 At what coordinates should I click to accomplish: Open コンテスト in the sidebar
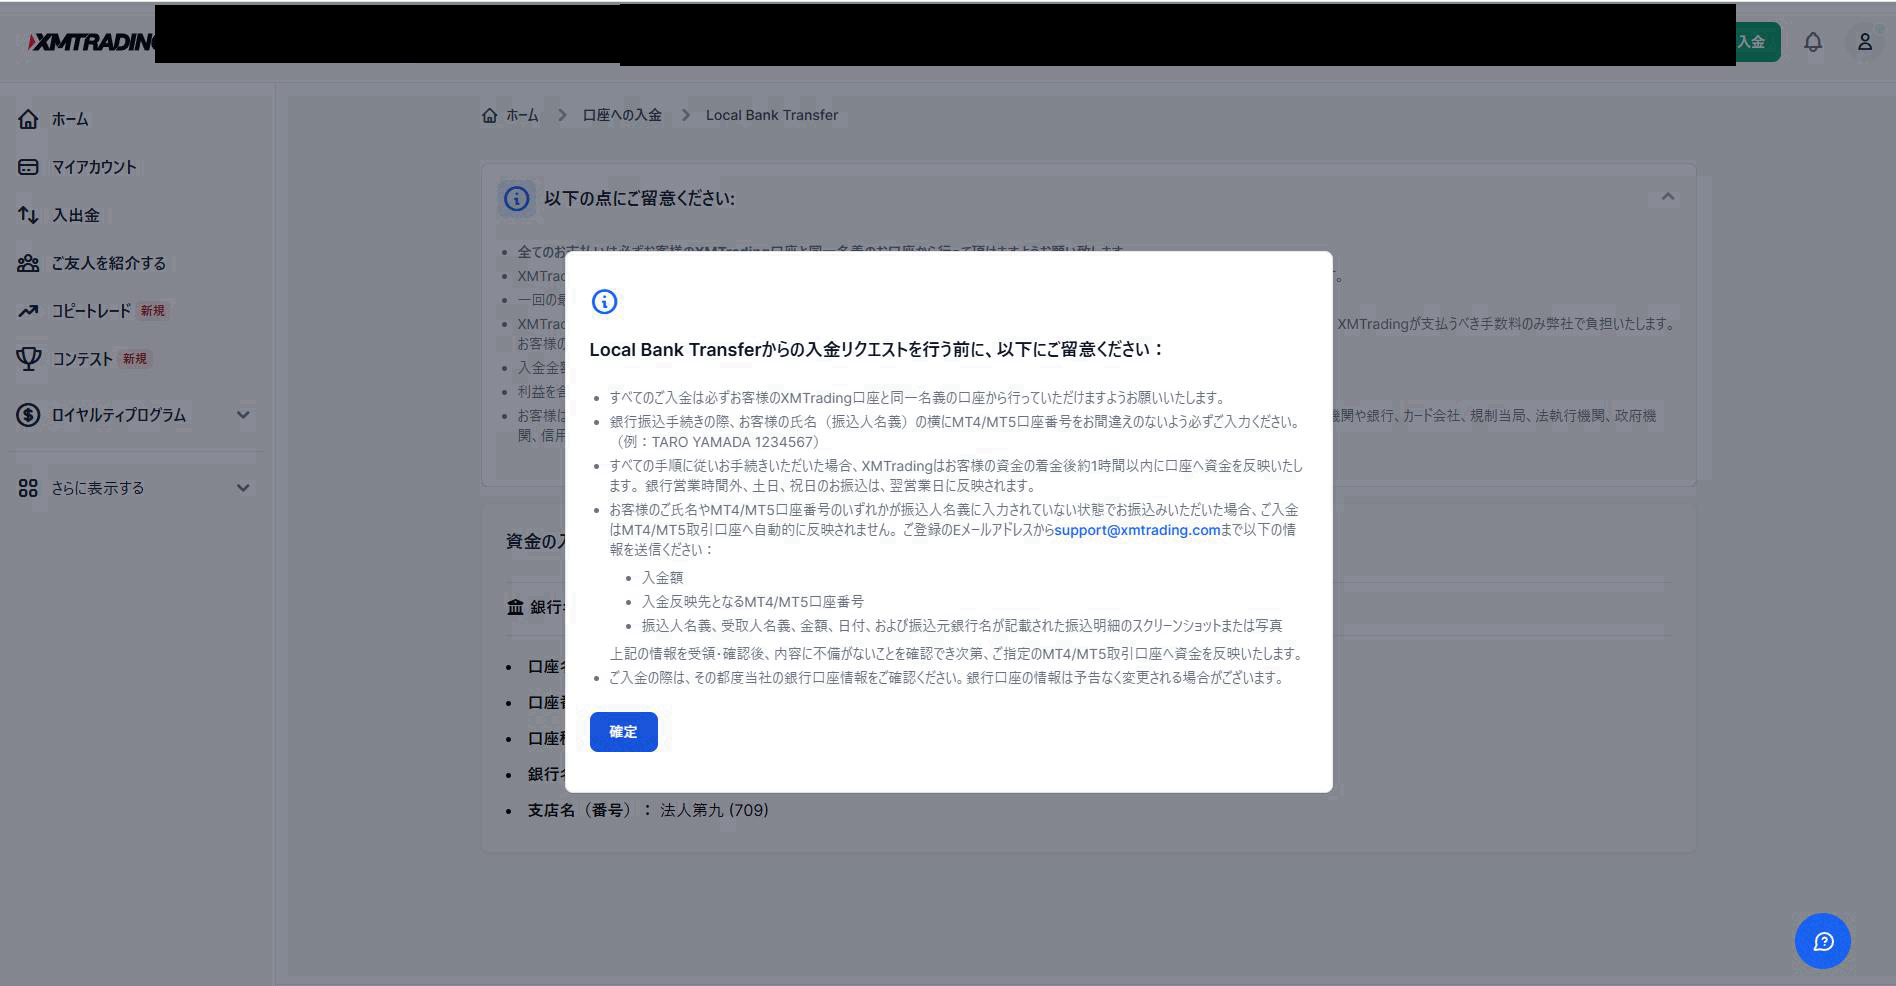[82, 359]
